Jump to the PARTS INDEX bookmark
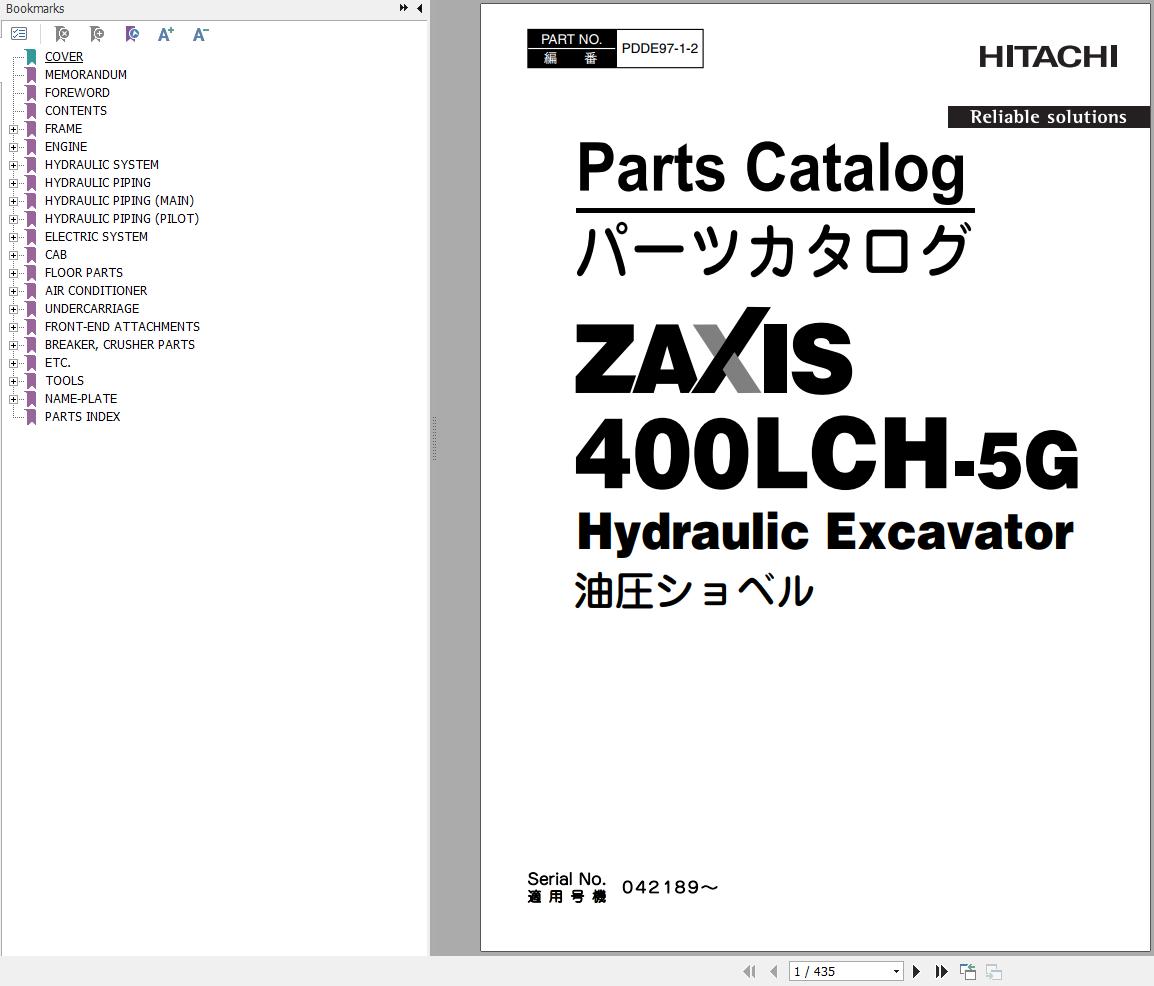Viewport: 1154px width, 986px height. tap(82, 416)
